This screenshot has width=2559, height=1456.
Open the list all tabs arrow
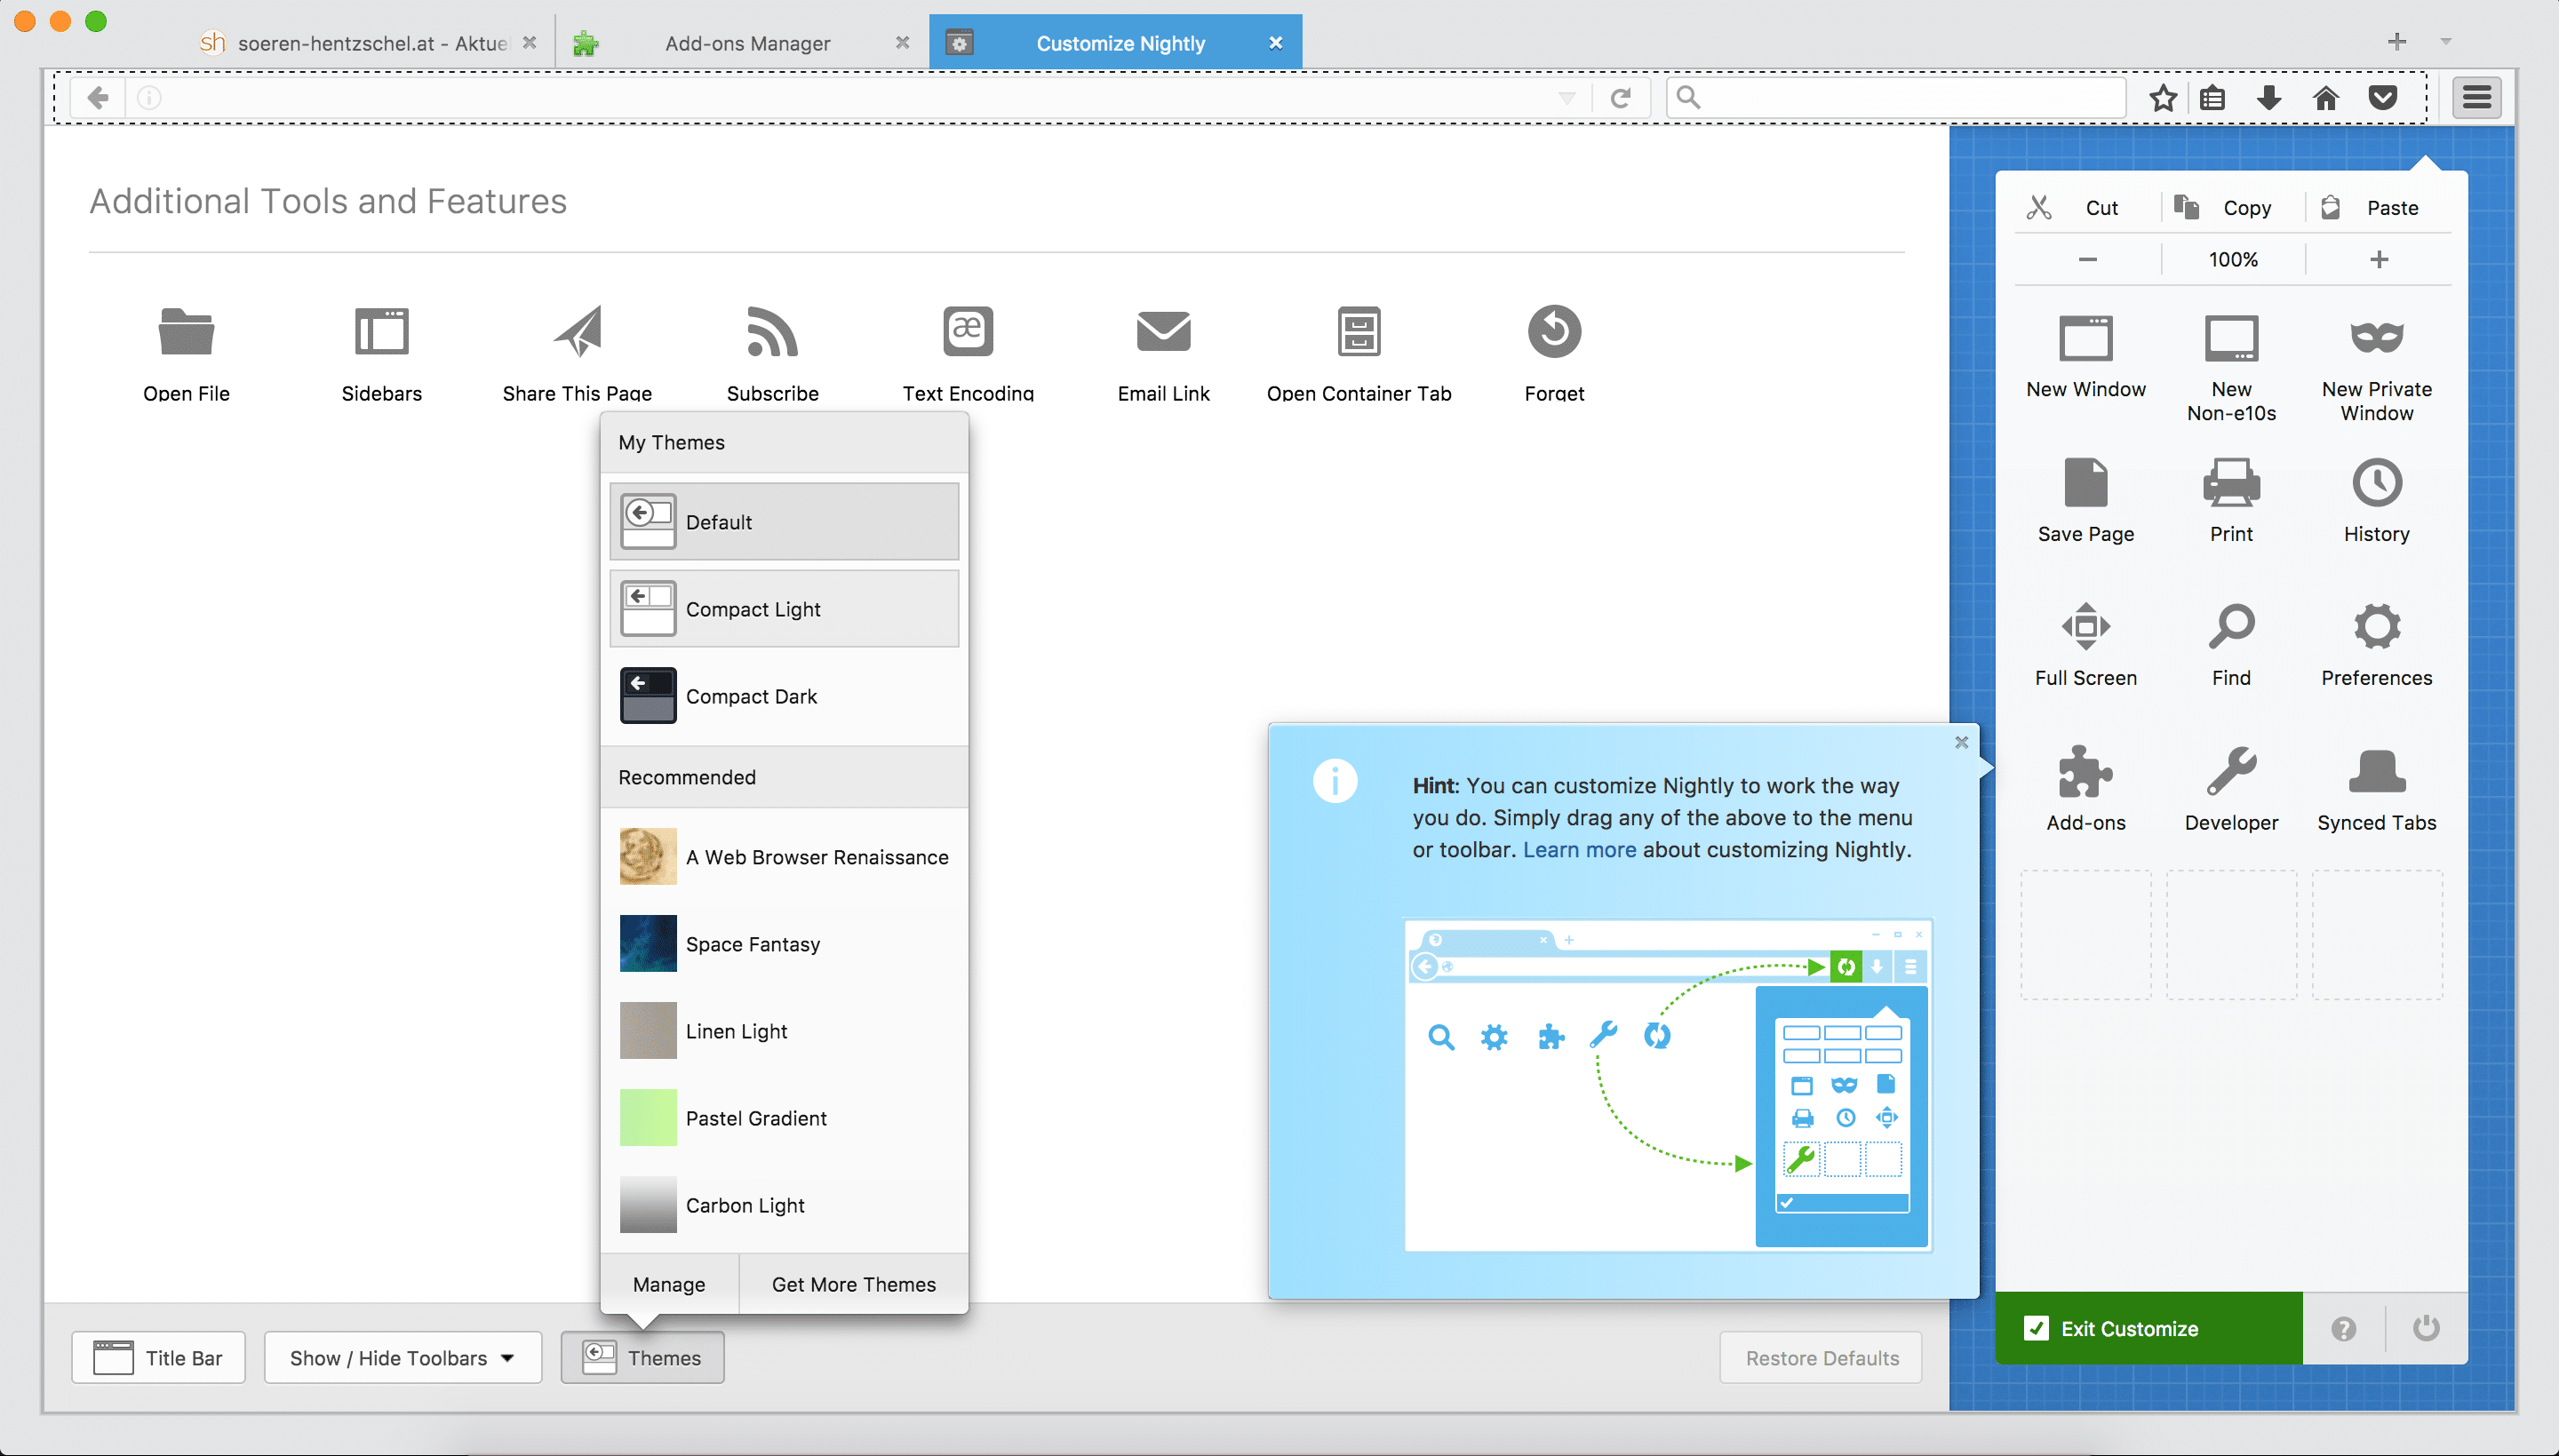click(2445, 42)
